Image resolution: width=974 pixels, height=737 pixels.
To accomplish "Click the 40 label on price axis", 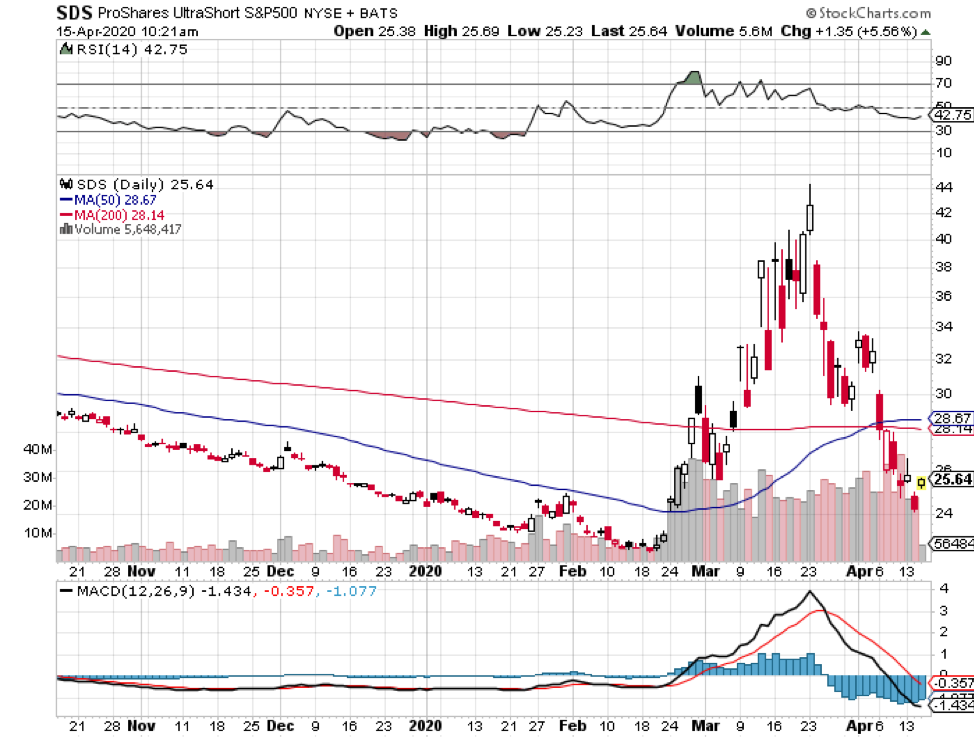I will (944, 239).
